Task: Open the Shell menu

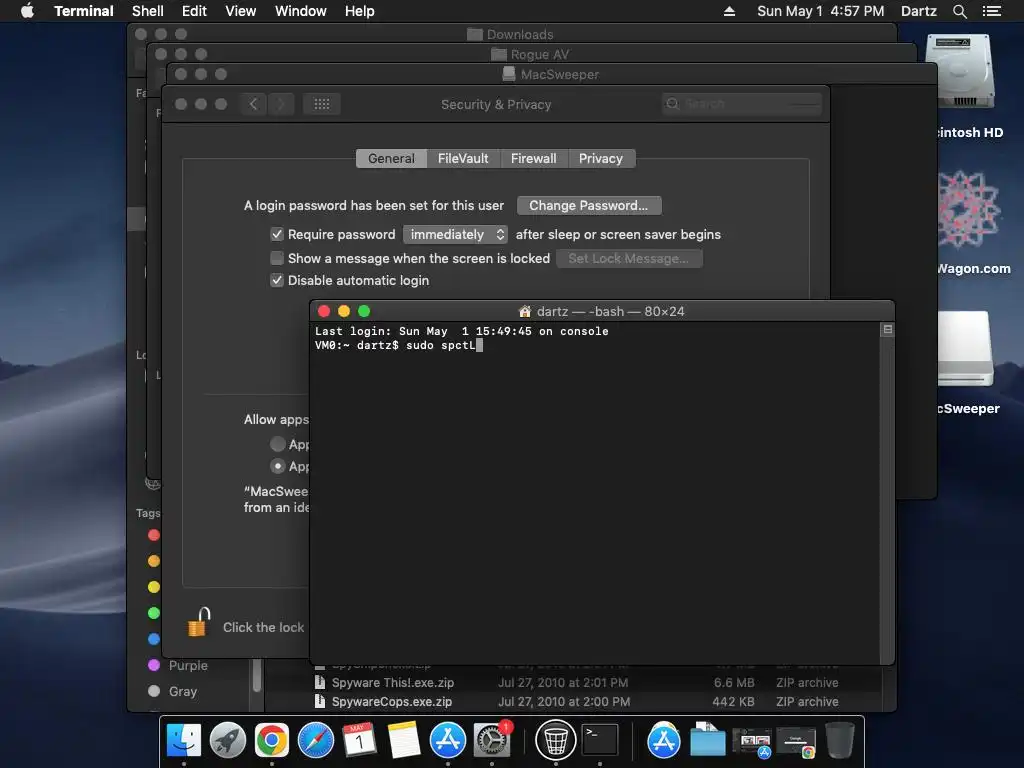Action: (148, 11)
